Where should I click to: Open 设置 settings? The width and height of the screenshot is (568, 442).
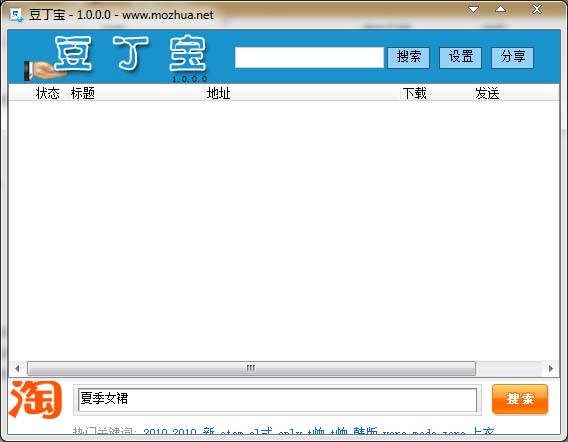tap(460, 57)
